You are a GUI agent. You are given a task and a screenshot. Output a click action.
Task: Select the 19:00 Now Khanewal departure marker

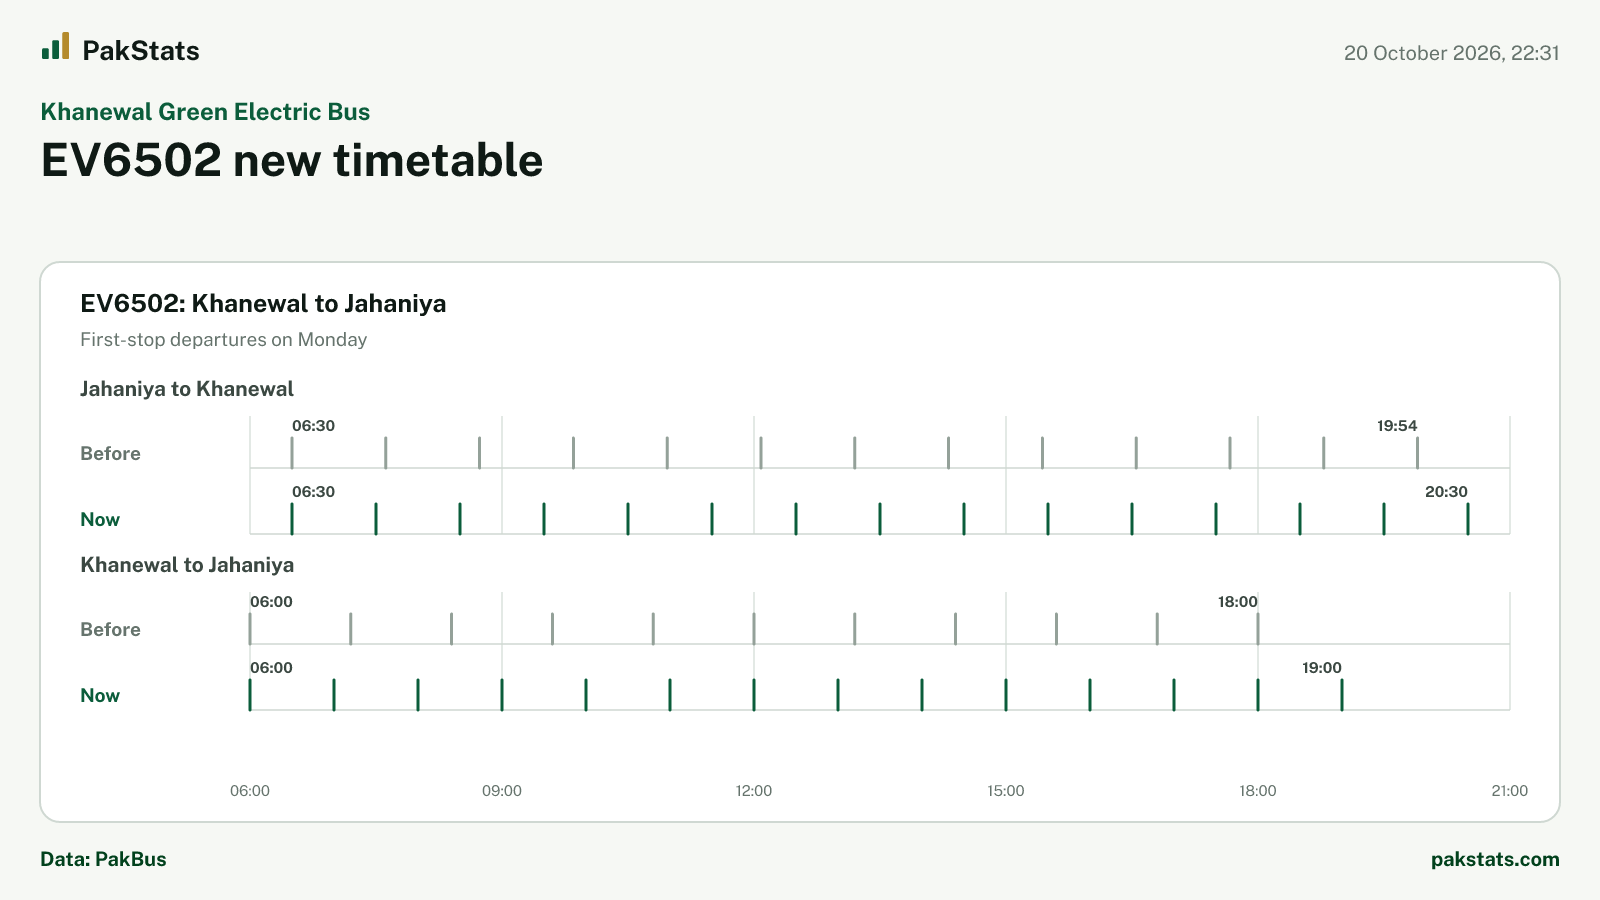coord(1342,695)
